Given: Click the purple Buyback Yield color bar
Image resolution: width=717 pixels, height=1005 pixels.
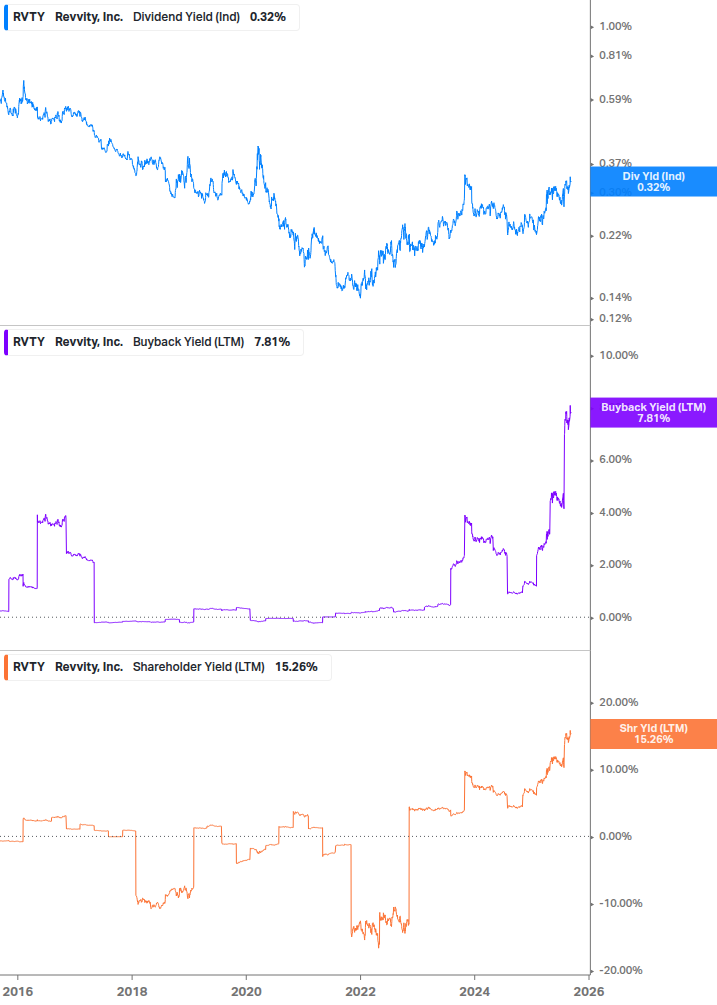Looking at the screenshot, I should pyautogui.click(x=6, y=342).
